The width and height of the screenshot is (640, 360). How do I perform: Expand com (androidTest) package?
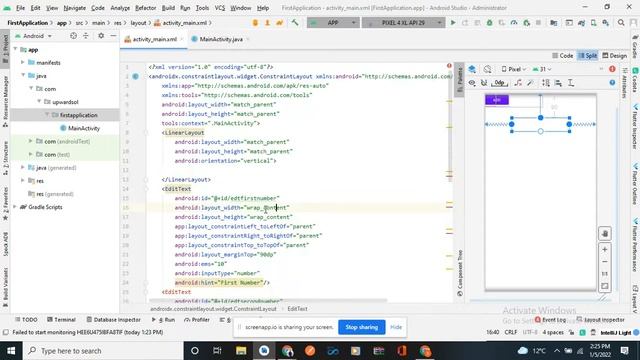[x=31, y=141]
